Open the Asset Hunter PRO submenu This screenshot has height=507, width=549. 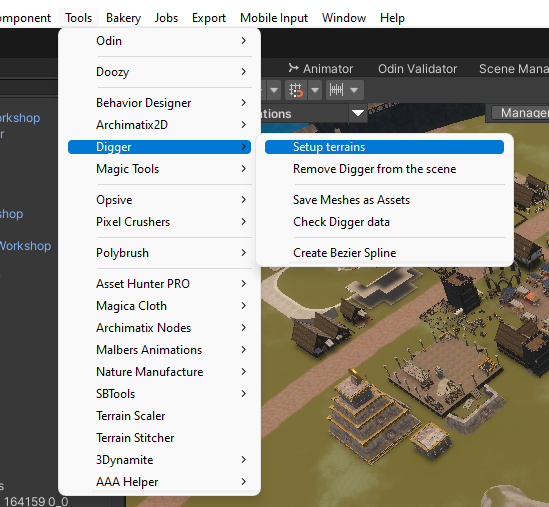[x=159, y=284]
